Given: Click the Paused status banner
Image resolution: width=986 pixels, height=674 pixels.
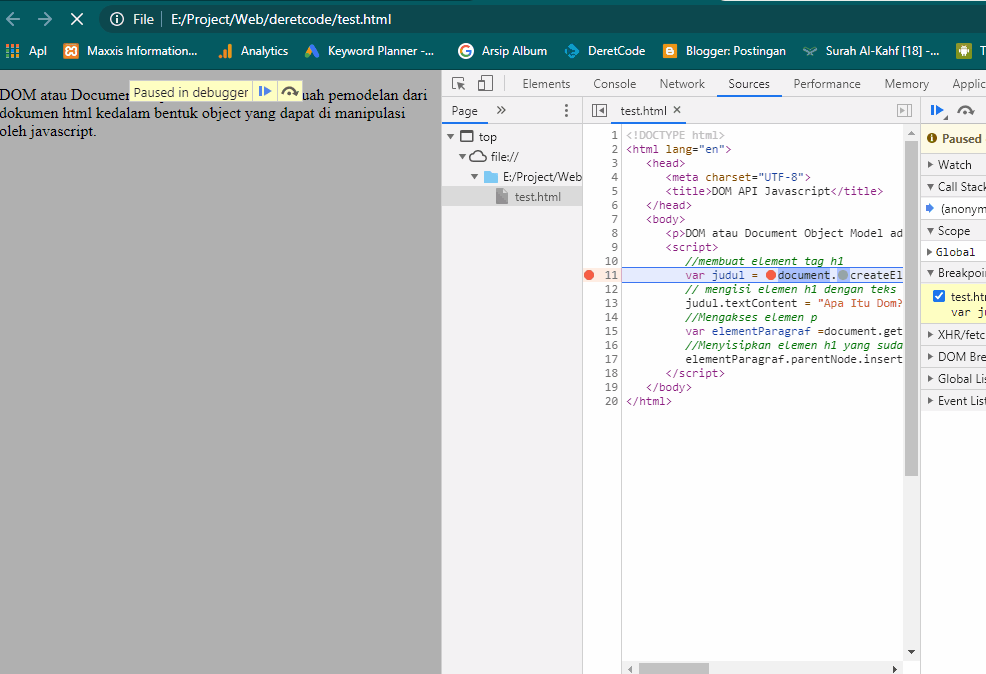Looking at the screenshot, I should coord(953,138).
